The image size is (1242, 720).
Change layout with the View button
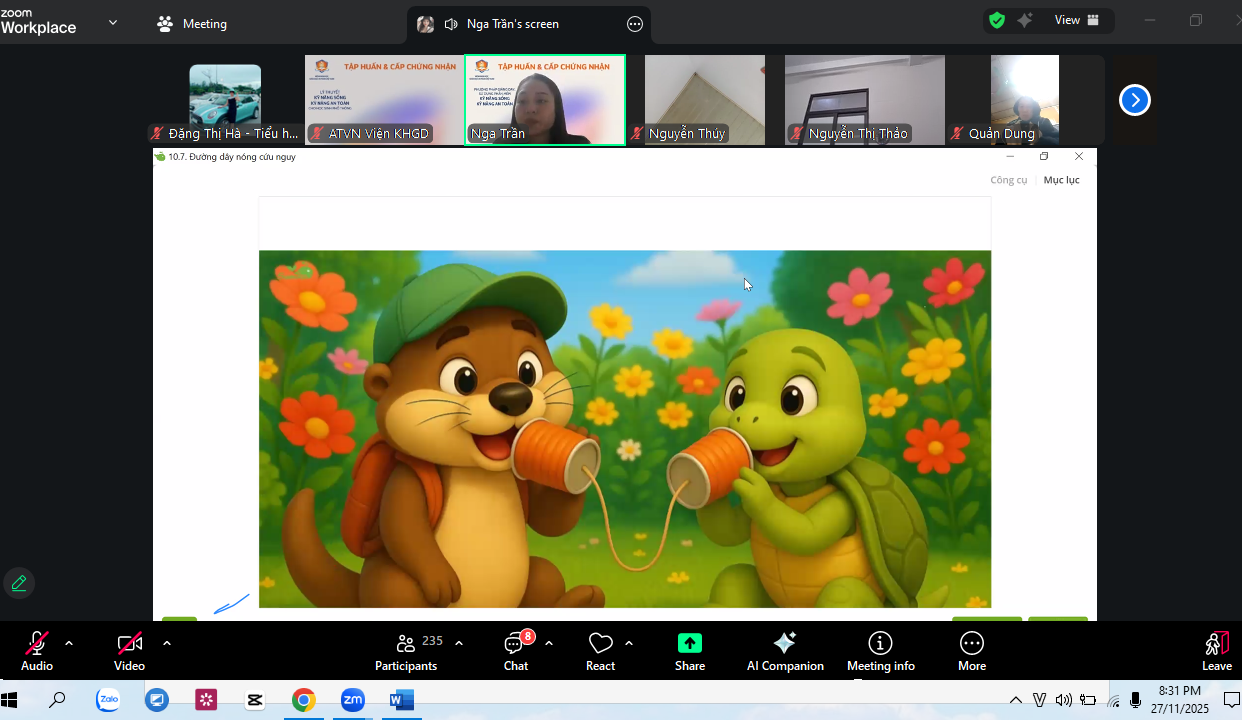tap(1076, 20)
